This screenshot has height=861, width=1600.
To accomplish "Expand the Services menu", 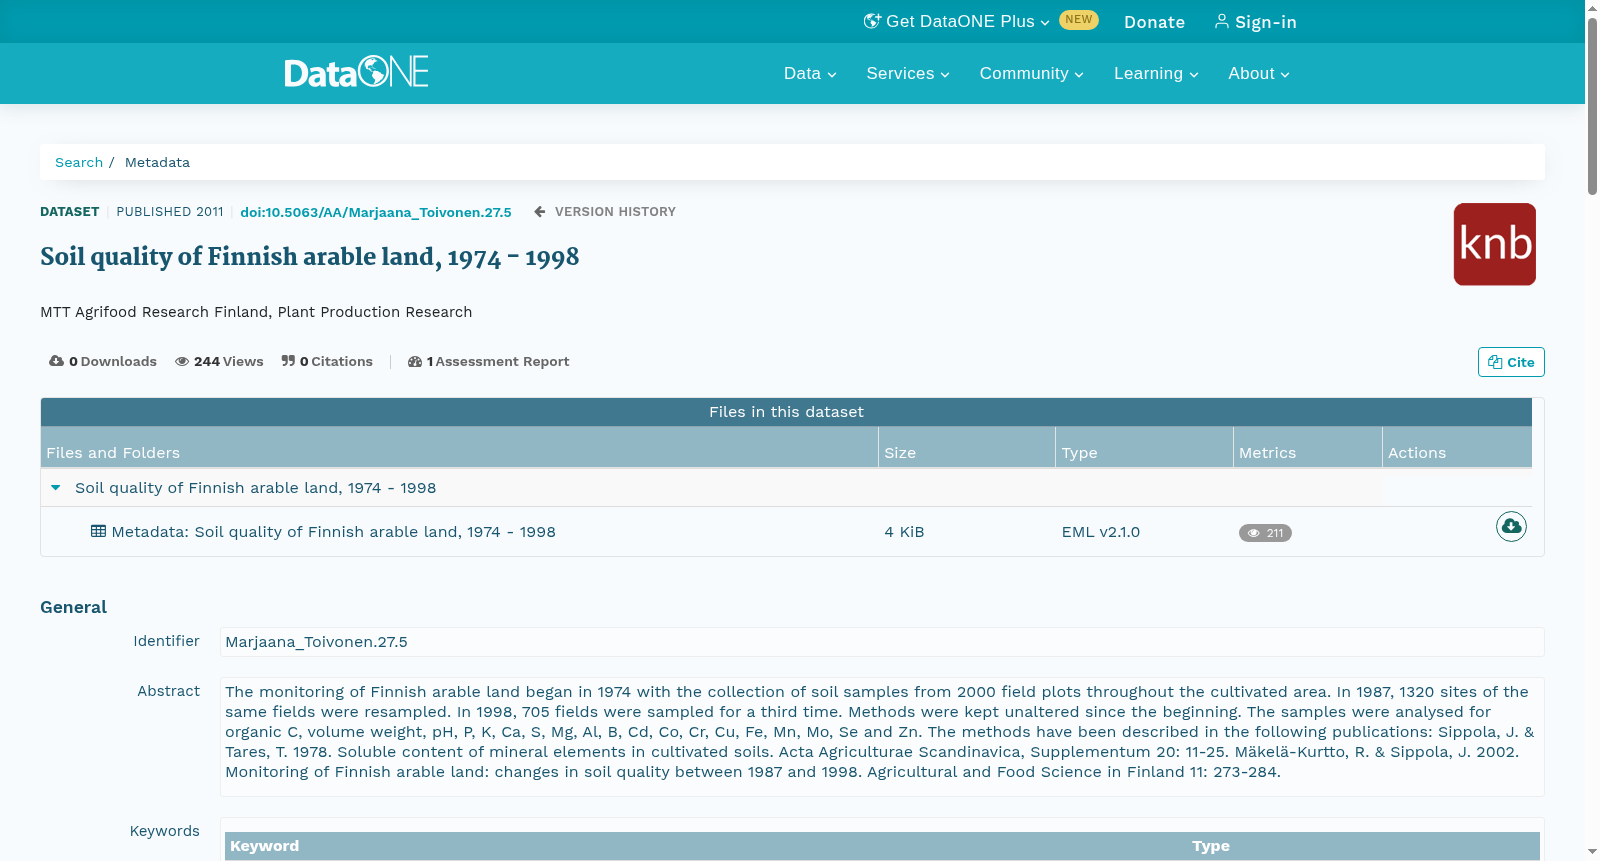I will click(x=908, y=73).
